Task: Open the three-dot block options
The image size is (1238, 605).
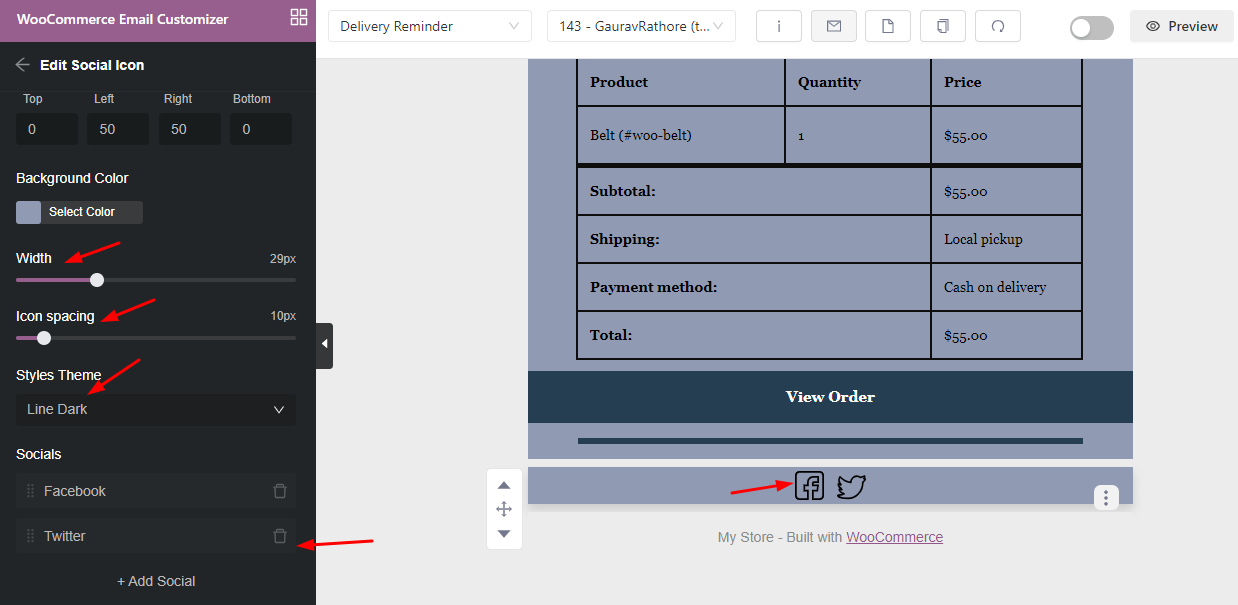Action: pos(1105,497)
